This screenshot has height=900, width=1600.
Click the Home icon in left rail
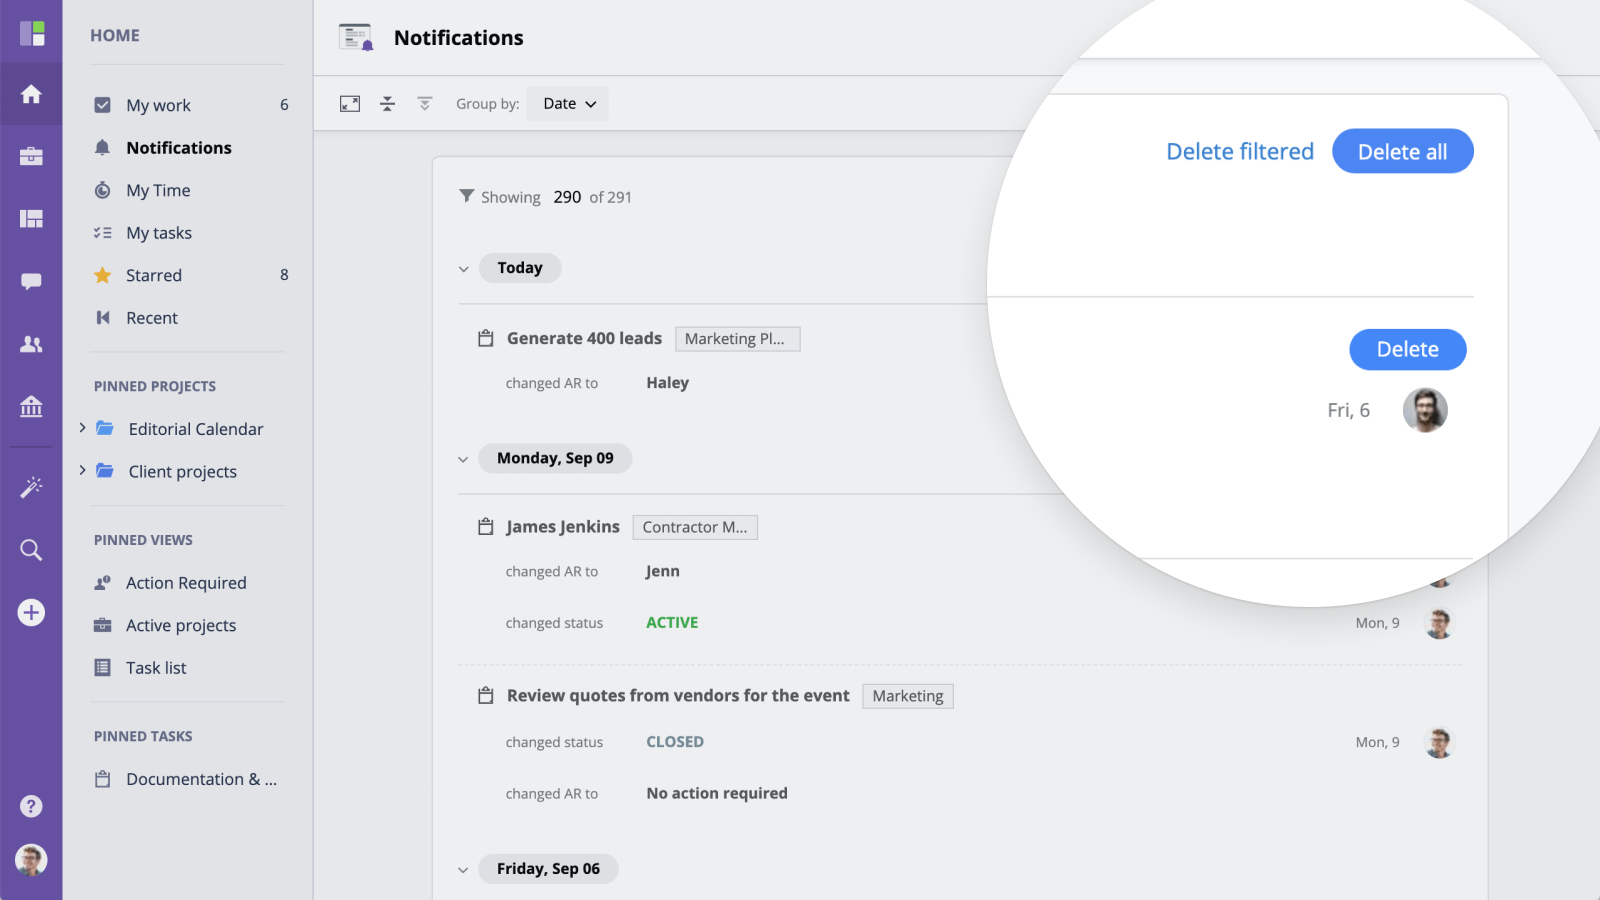(x=31, y=94)
